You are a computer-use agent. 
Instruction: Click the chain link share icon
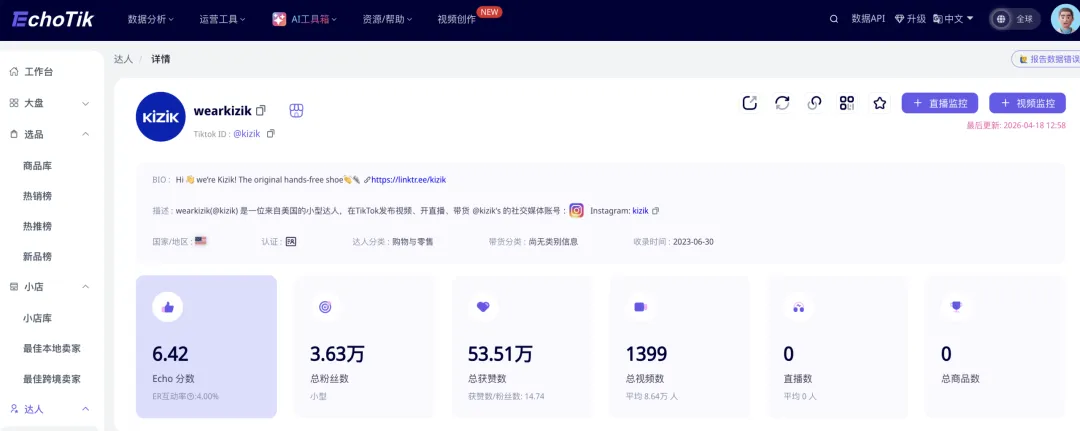814,103
